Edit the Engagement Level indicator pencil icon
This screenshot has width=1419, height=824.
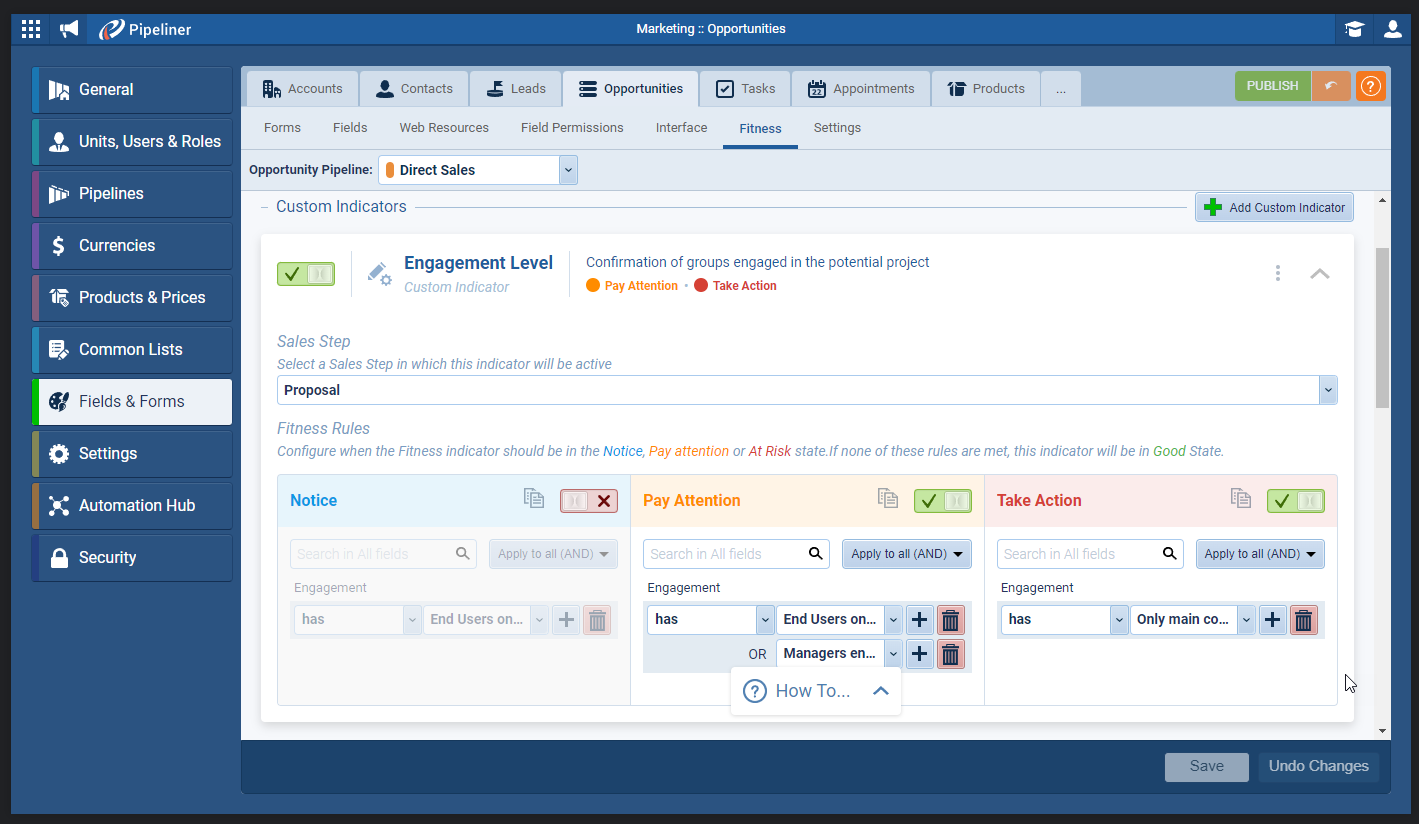[x=379, y=274]
